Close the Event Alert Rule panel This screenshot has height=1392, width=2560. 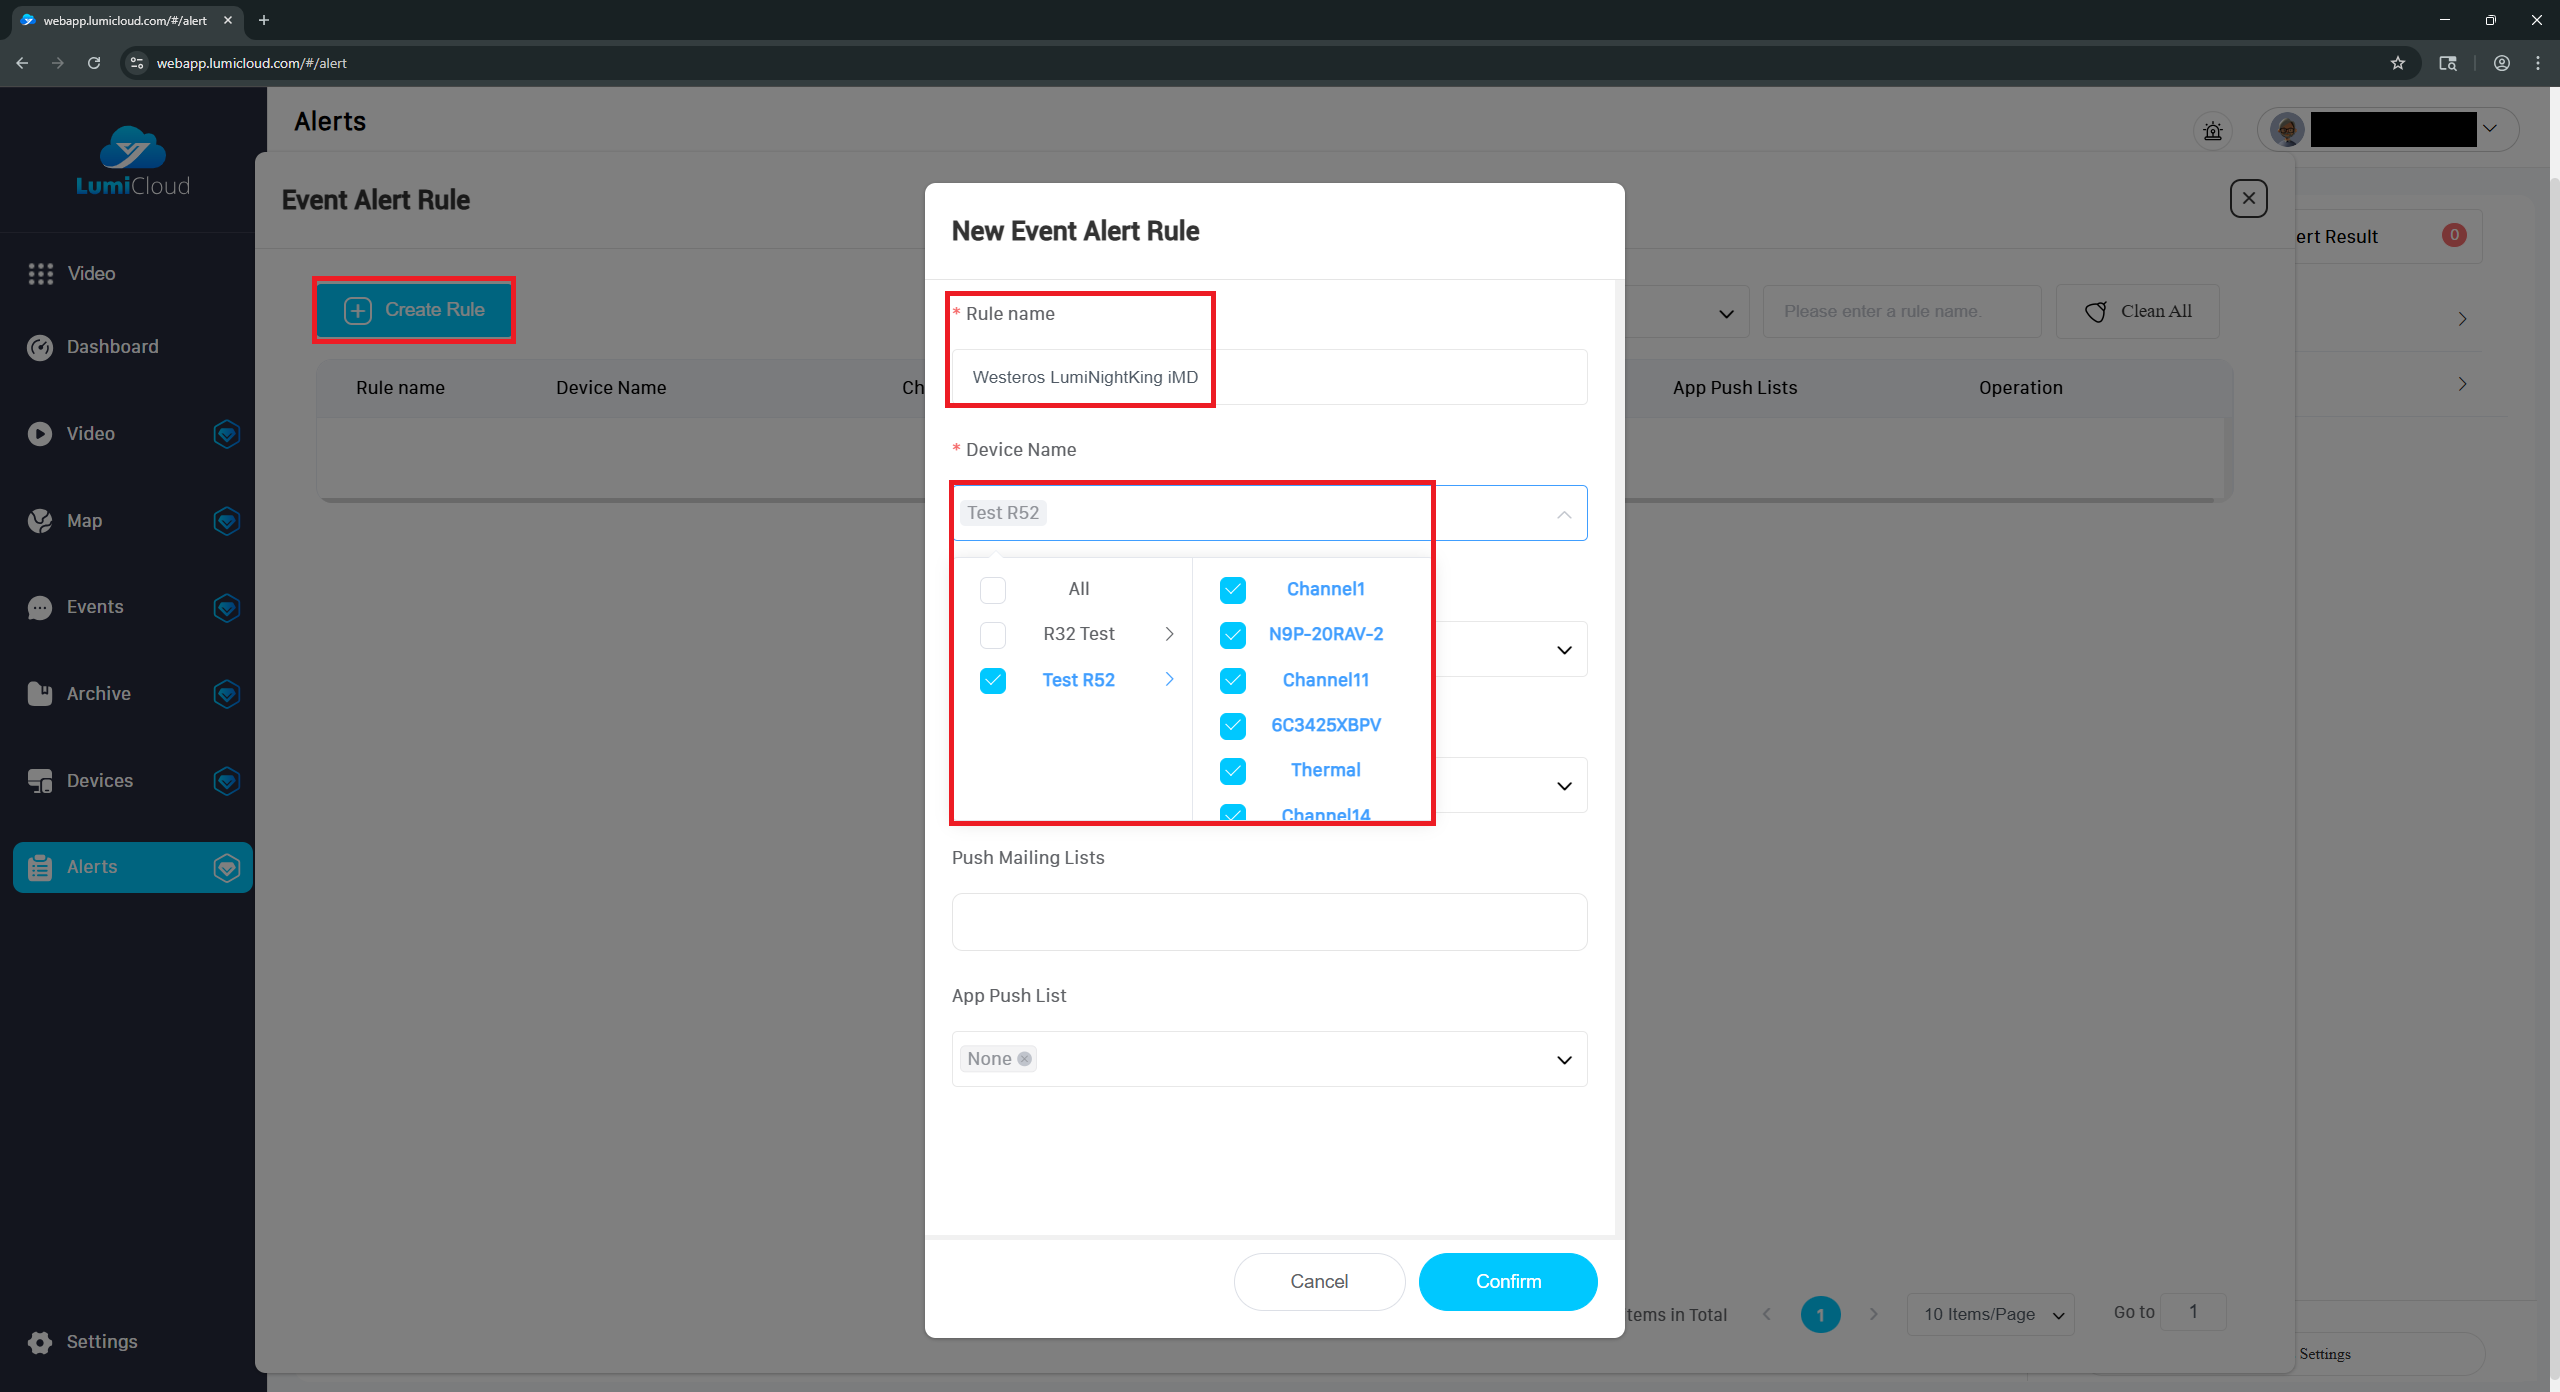tap(2248, 199)
